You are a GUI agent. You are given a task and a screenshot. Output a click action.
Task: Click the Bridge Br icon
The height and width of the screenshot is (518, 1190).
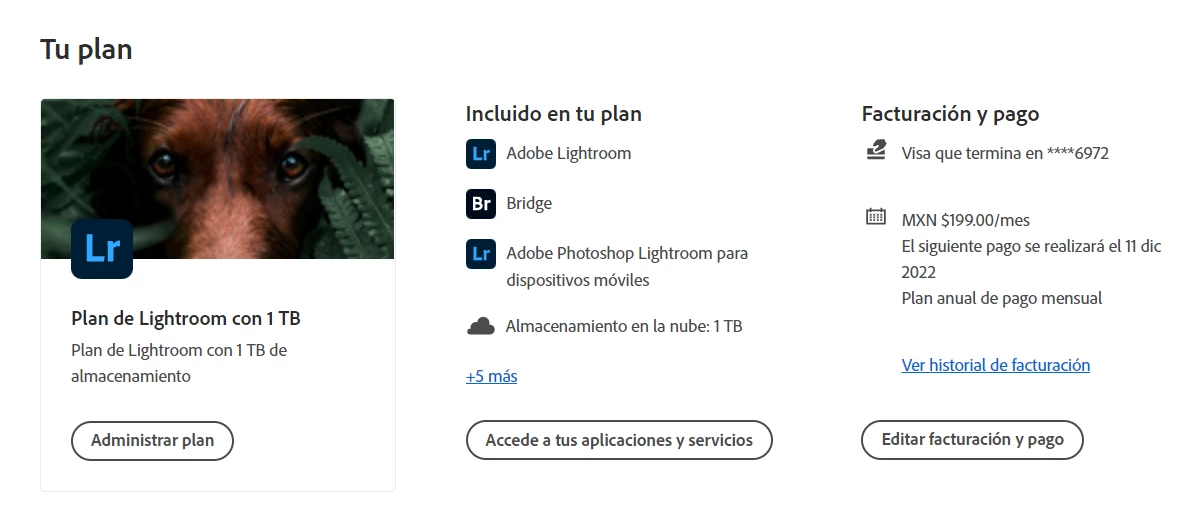tap(480, 203)
